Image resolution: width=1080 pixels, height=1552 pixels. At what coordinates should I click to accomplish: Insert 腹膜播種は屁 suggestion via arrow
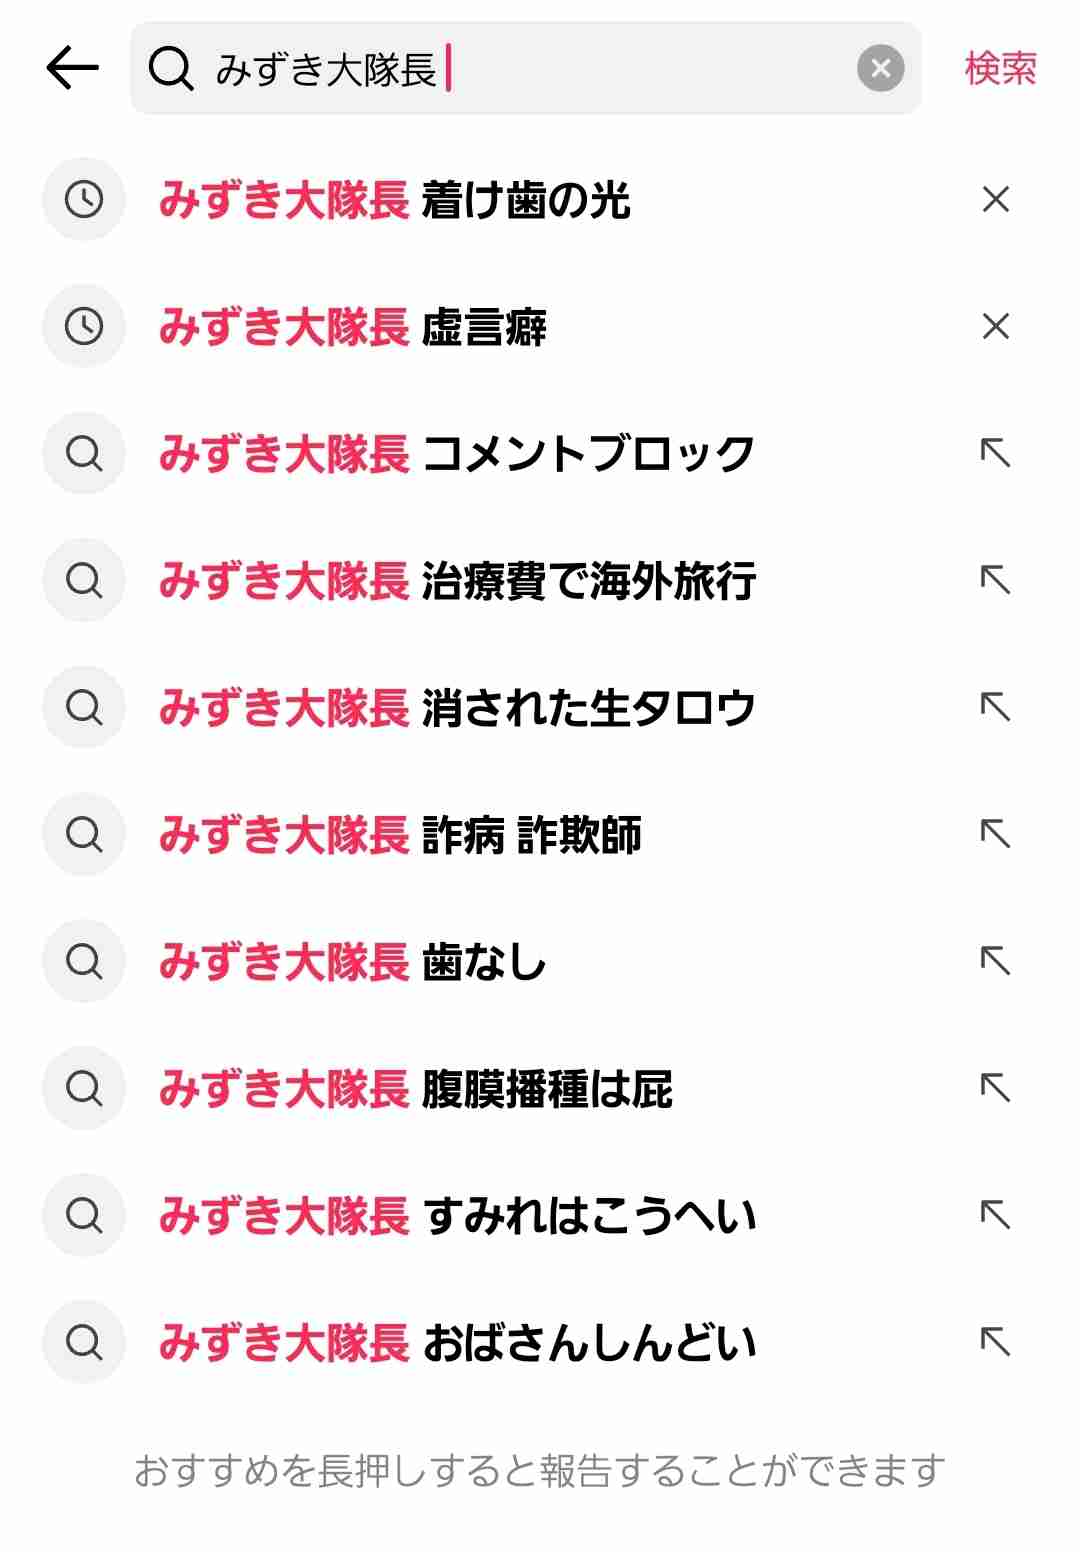995,1088
